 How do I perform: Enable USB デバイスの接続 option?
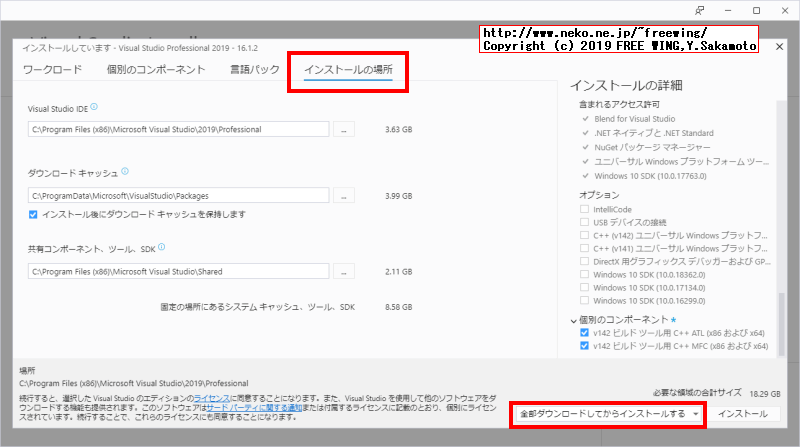[584, 222]
